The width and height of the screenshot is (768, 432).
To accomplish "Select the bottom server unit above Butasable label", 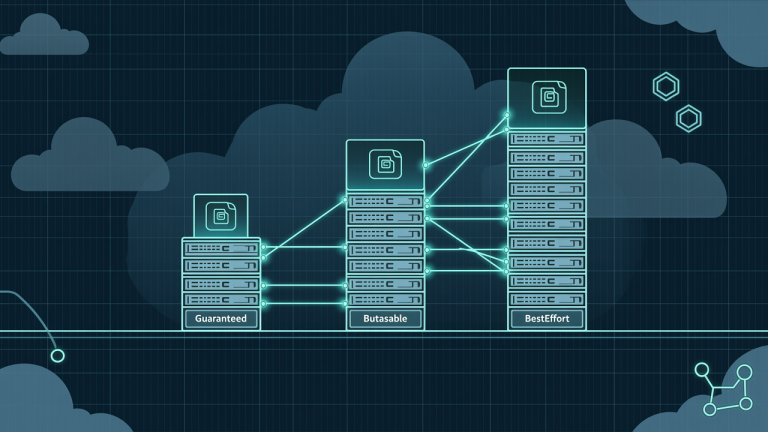I will point(385,299).
